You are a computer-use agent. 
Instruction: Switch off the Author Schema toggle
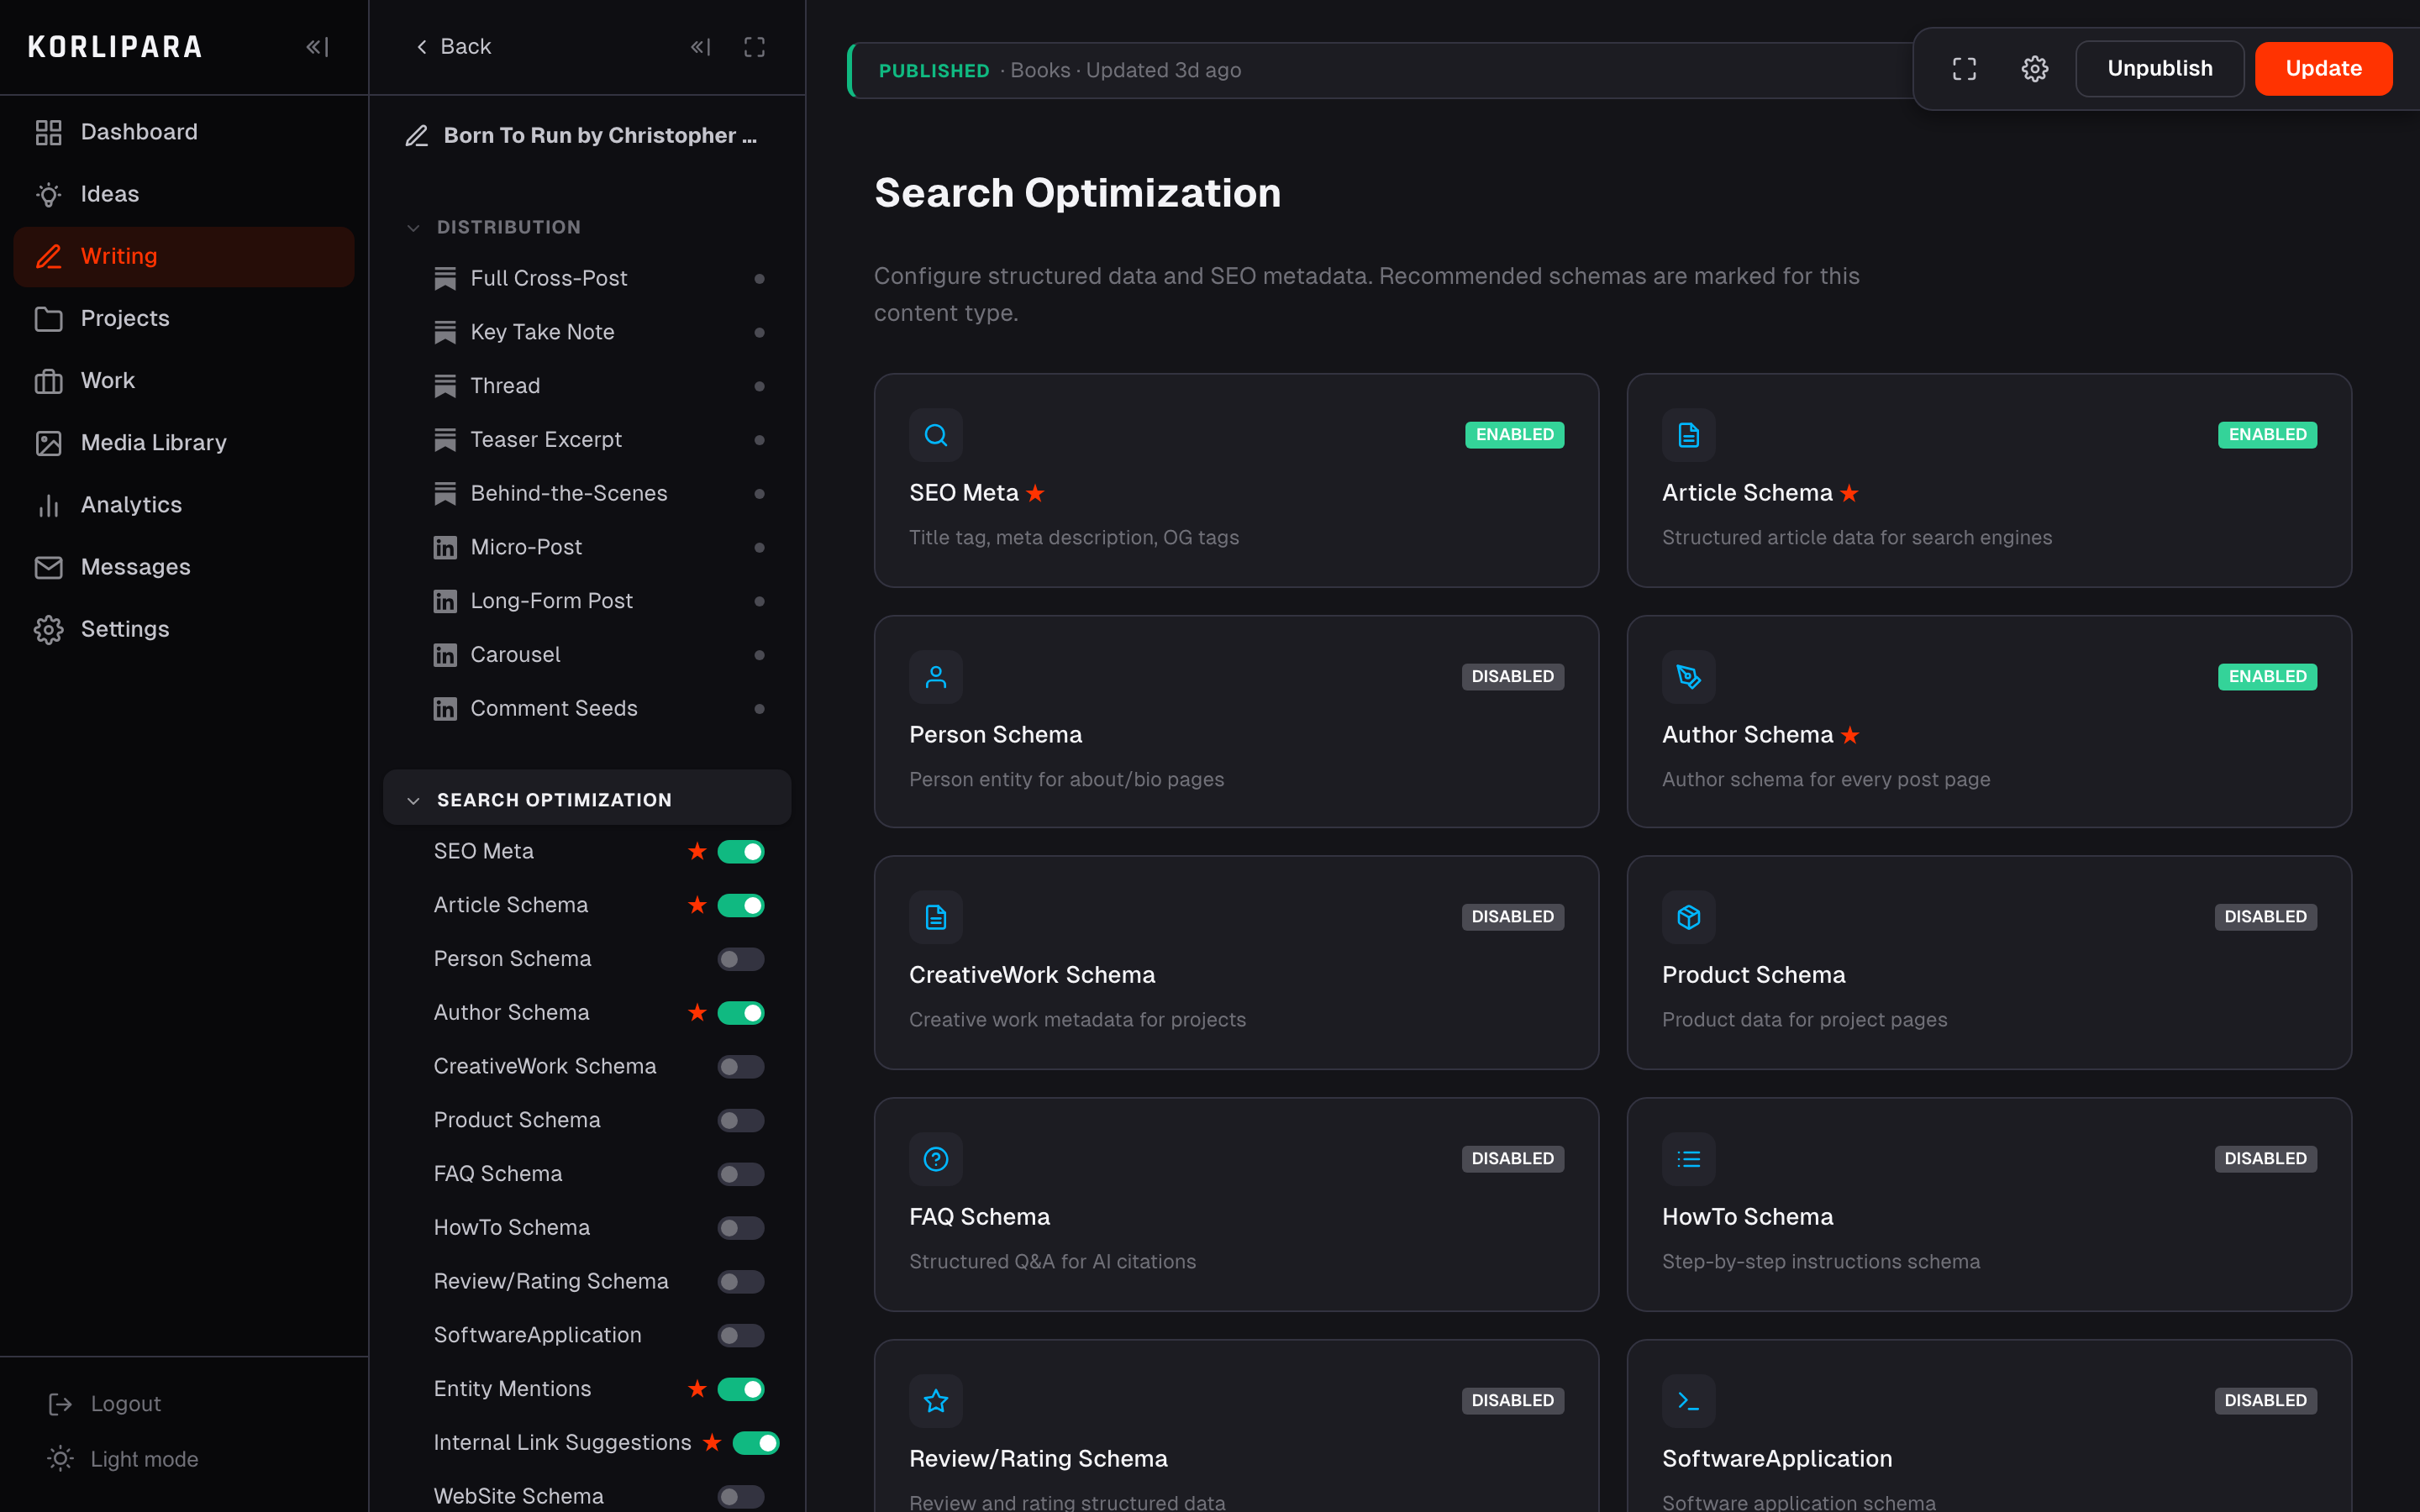click(x=741, y=1013)
